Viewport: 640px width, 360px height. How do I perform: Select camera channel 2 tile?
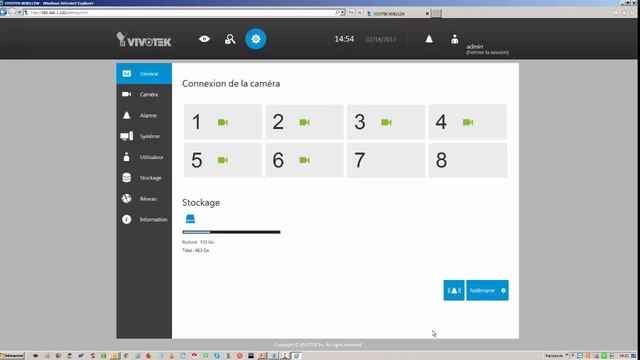pos(304,122)
